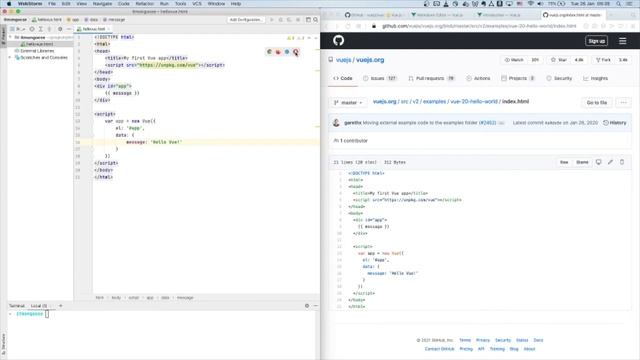Select External Libraries in Project tree

tap(37, 51)
